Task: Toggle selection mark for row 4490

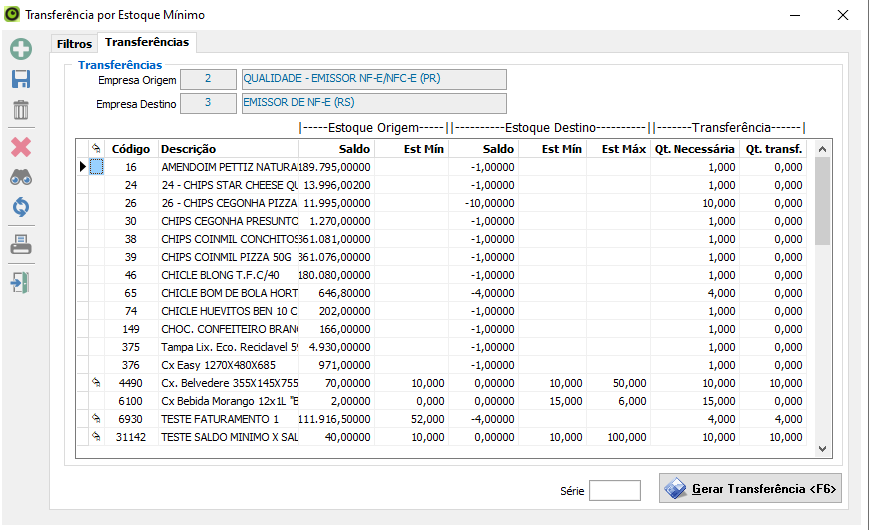Action: coord(97,383)
